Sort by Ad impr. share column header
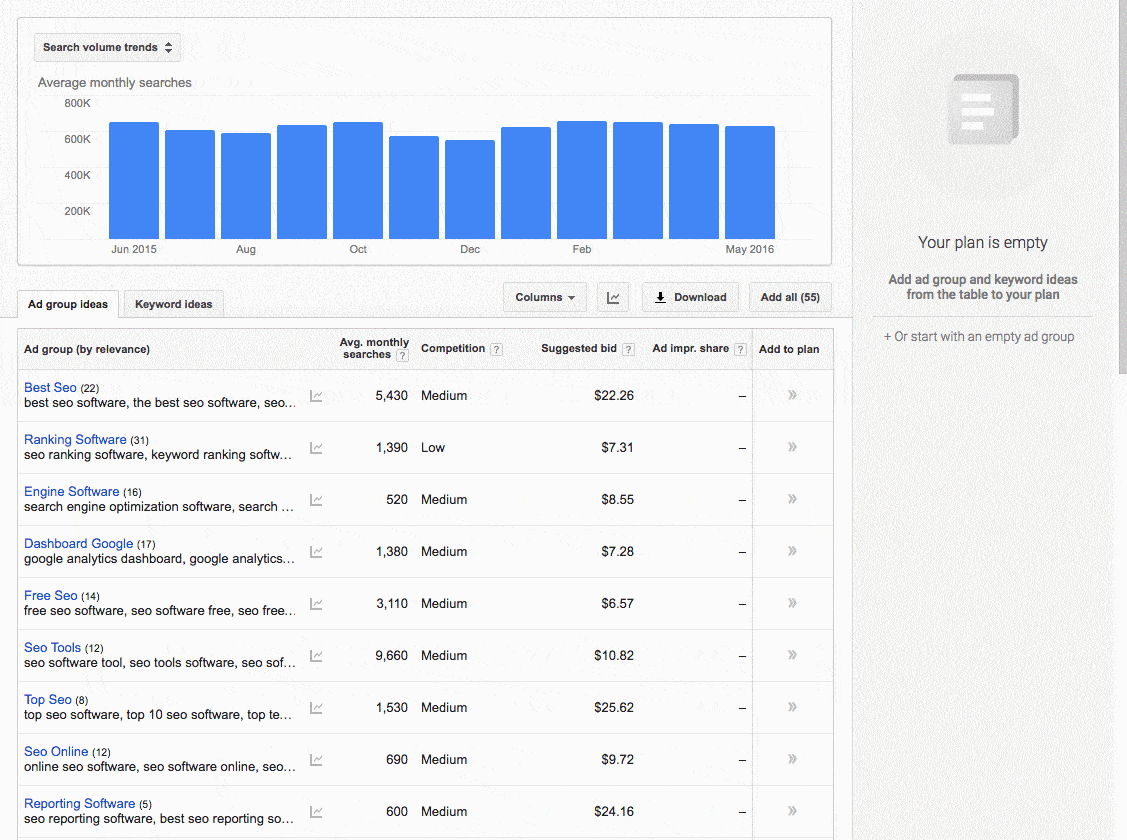 [x=690, y=349]
